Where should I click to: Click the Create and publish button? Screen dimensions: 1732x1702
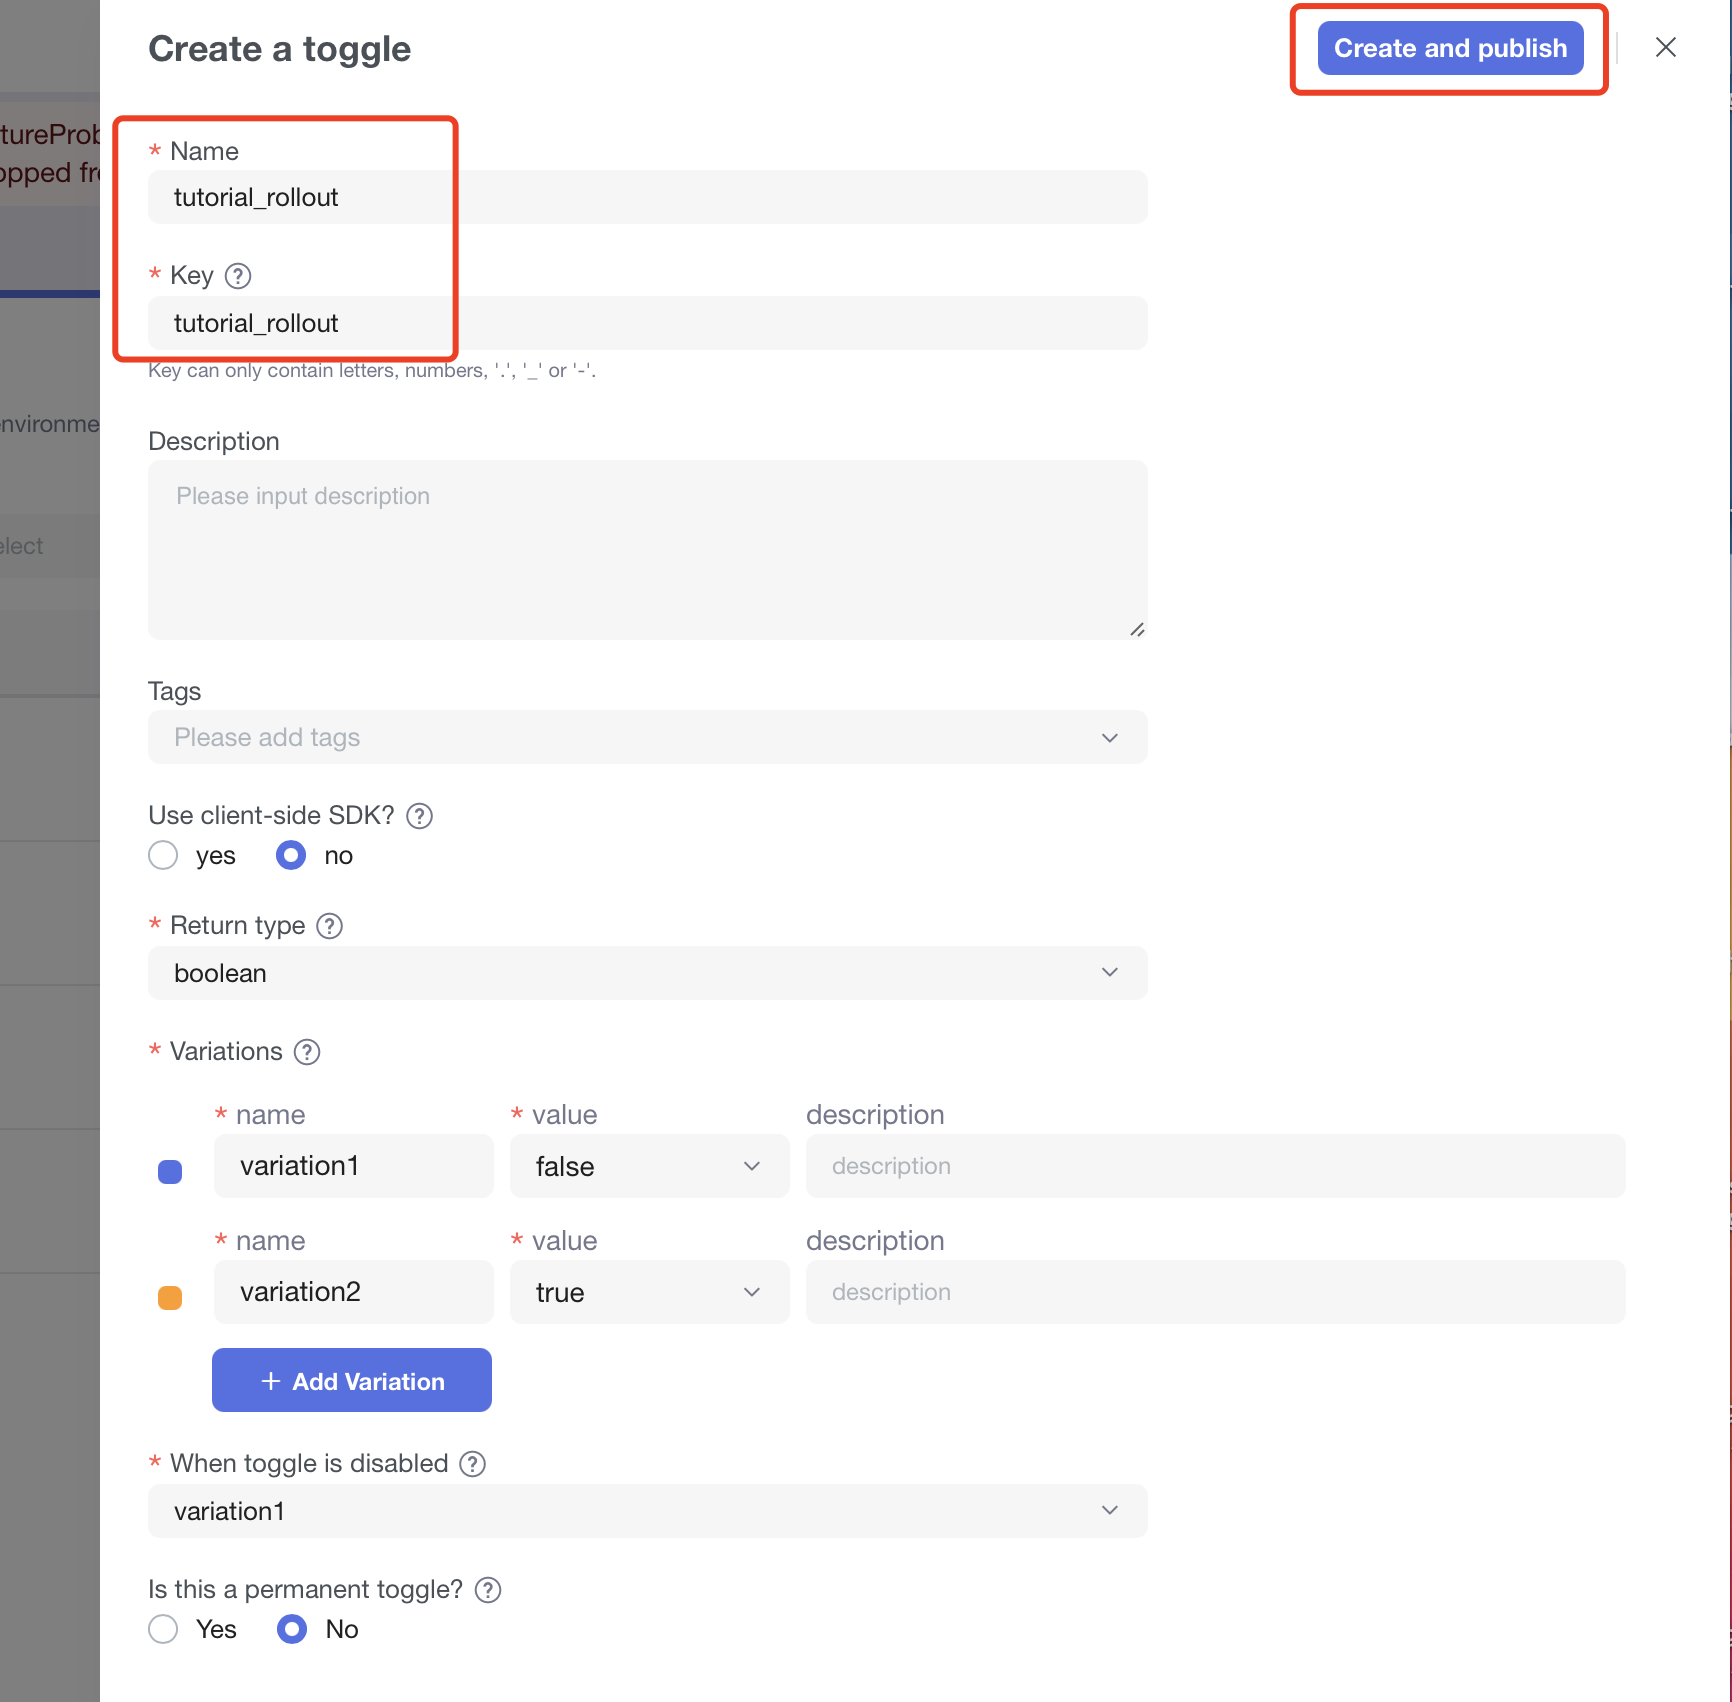click(1450, 48)
